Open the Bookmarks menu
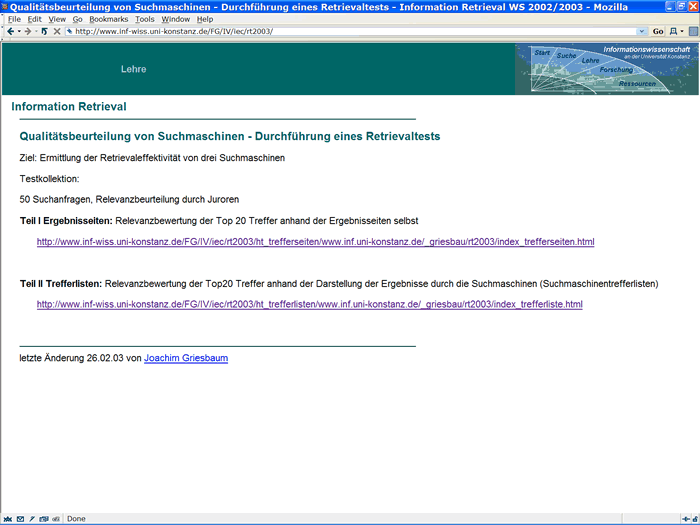 click(108, 19)
